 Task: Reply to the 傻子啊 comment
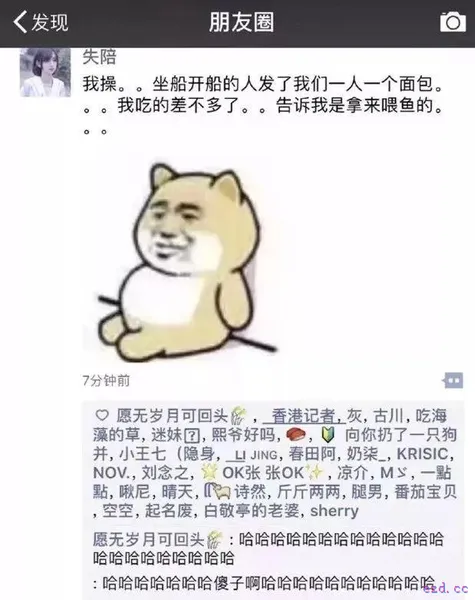[x=264, y=583]
